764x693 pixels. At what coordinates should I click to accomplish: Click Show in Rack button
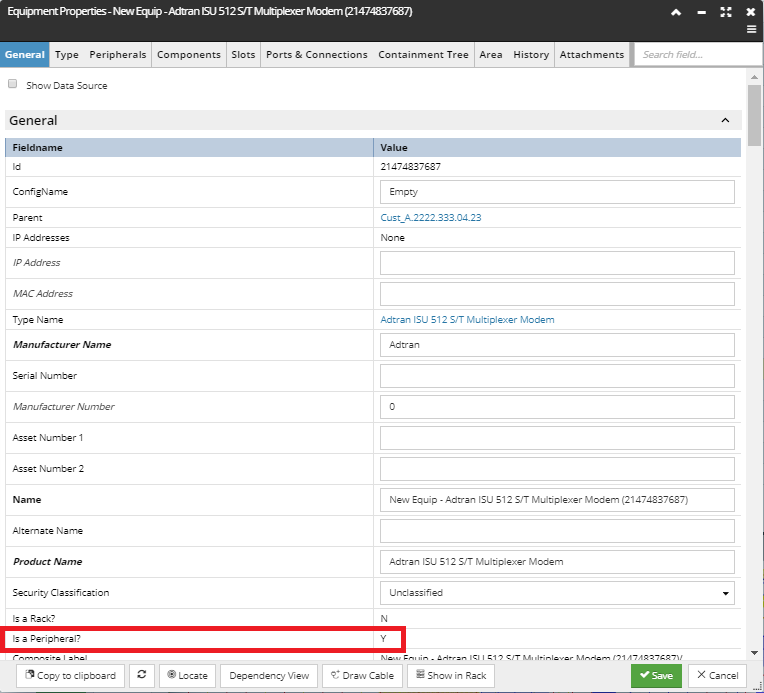point(451,675)
